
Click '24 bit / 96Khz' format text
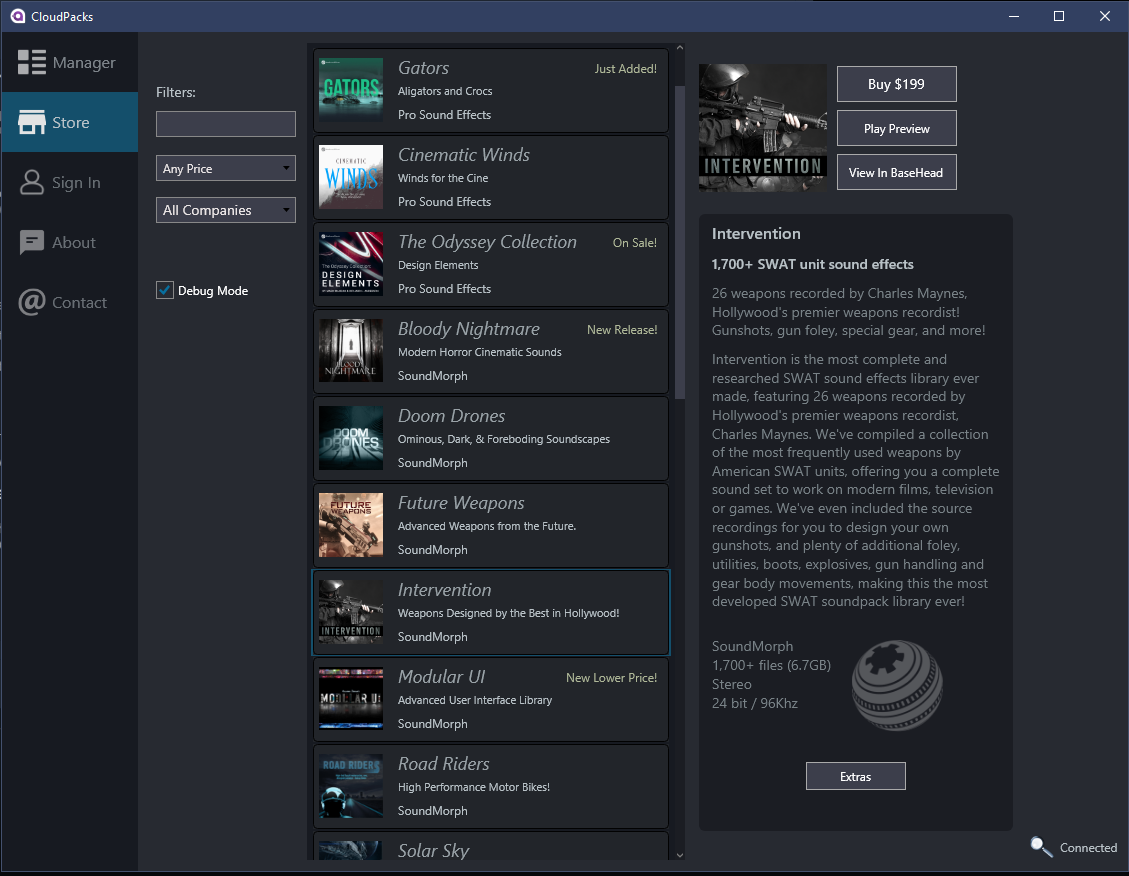tap(755, 703)
